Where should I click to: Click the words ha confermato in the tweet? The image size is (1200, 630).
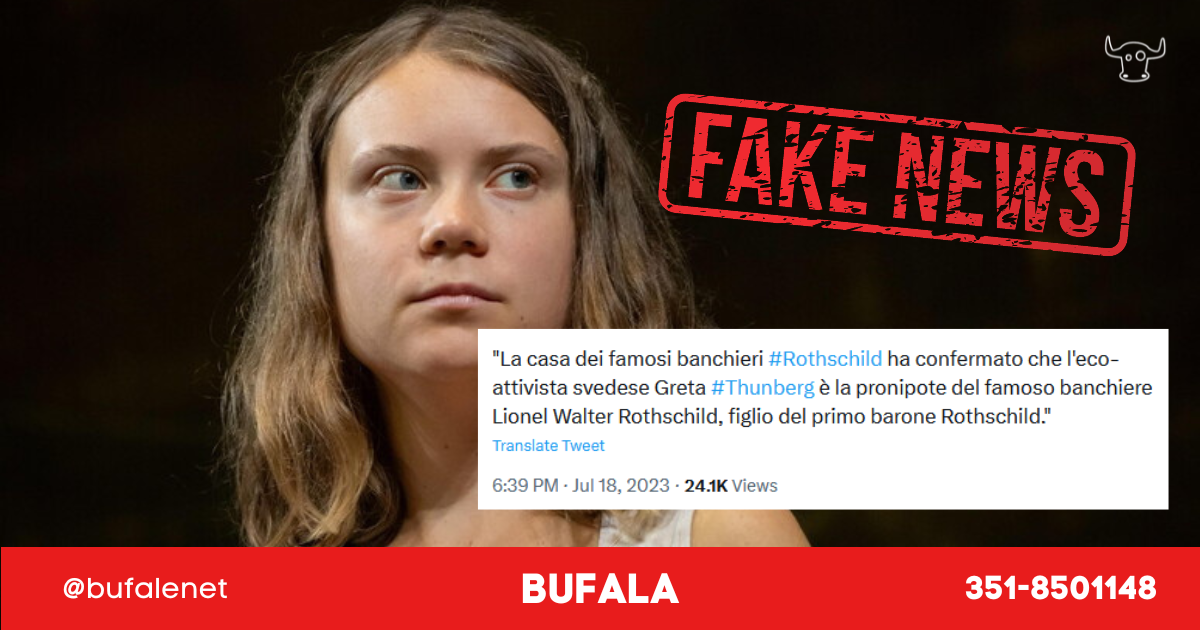tap(945, 359)
